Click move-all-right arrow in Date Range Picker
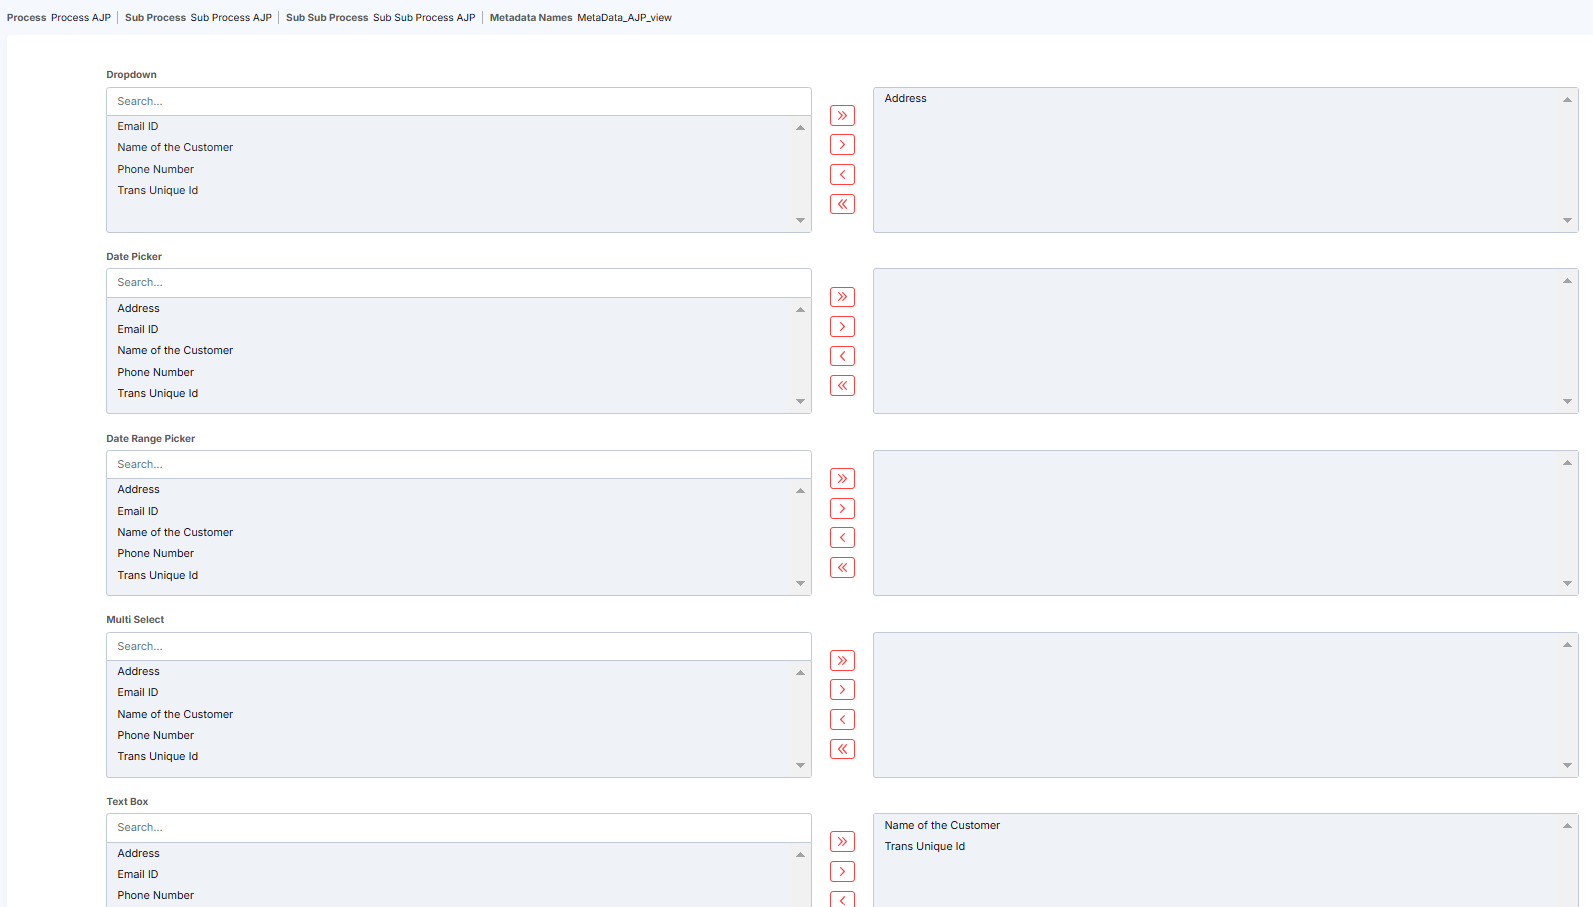The width and height of the screenshot is (1593, 907). [842, 479]
